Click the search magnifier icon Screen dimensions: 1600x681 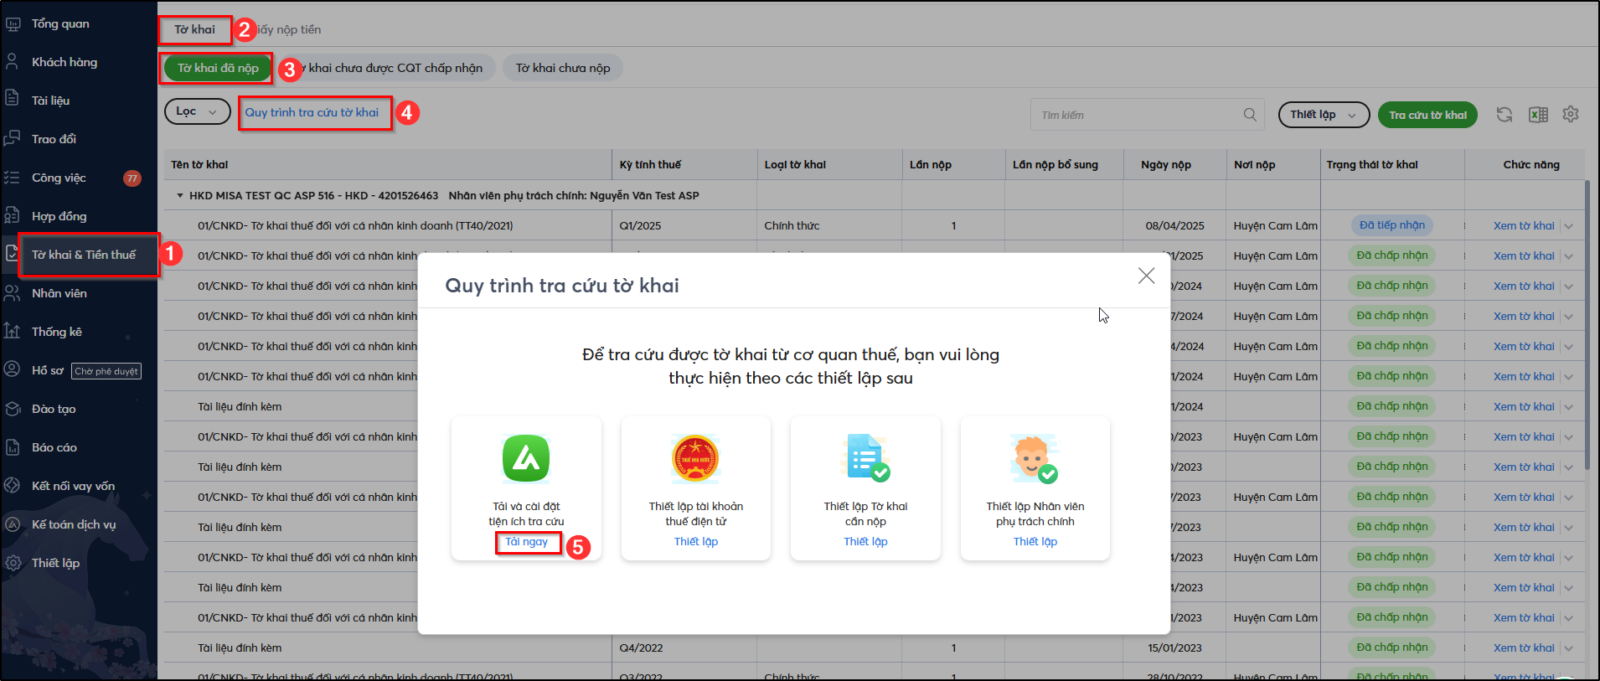click(x=1250, y=115)
